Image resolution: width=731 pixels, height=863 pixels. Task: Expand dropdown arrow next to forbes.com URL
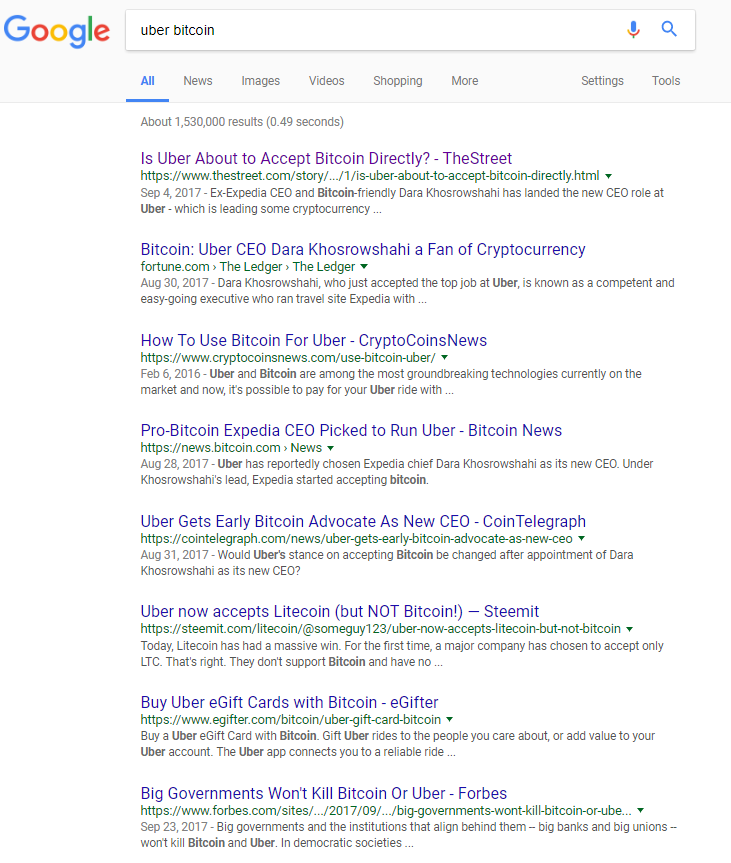[640, 811]
